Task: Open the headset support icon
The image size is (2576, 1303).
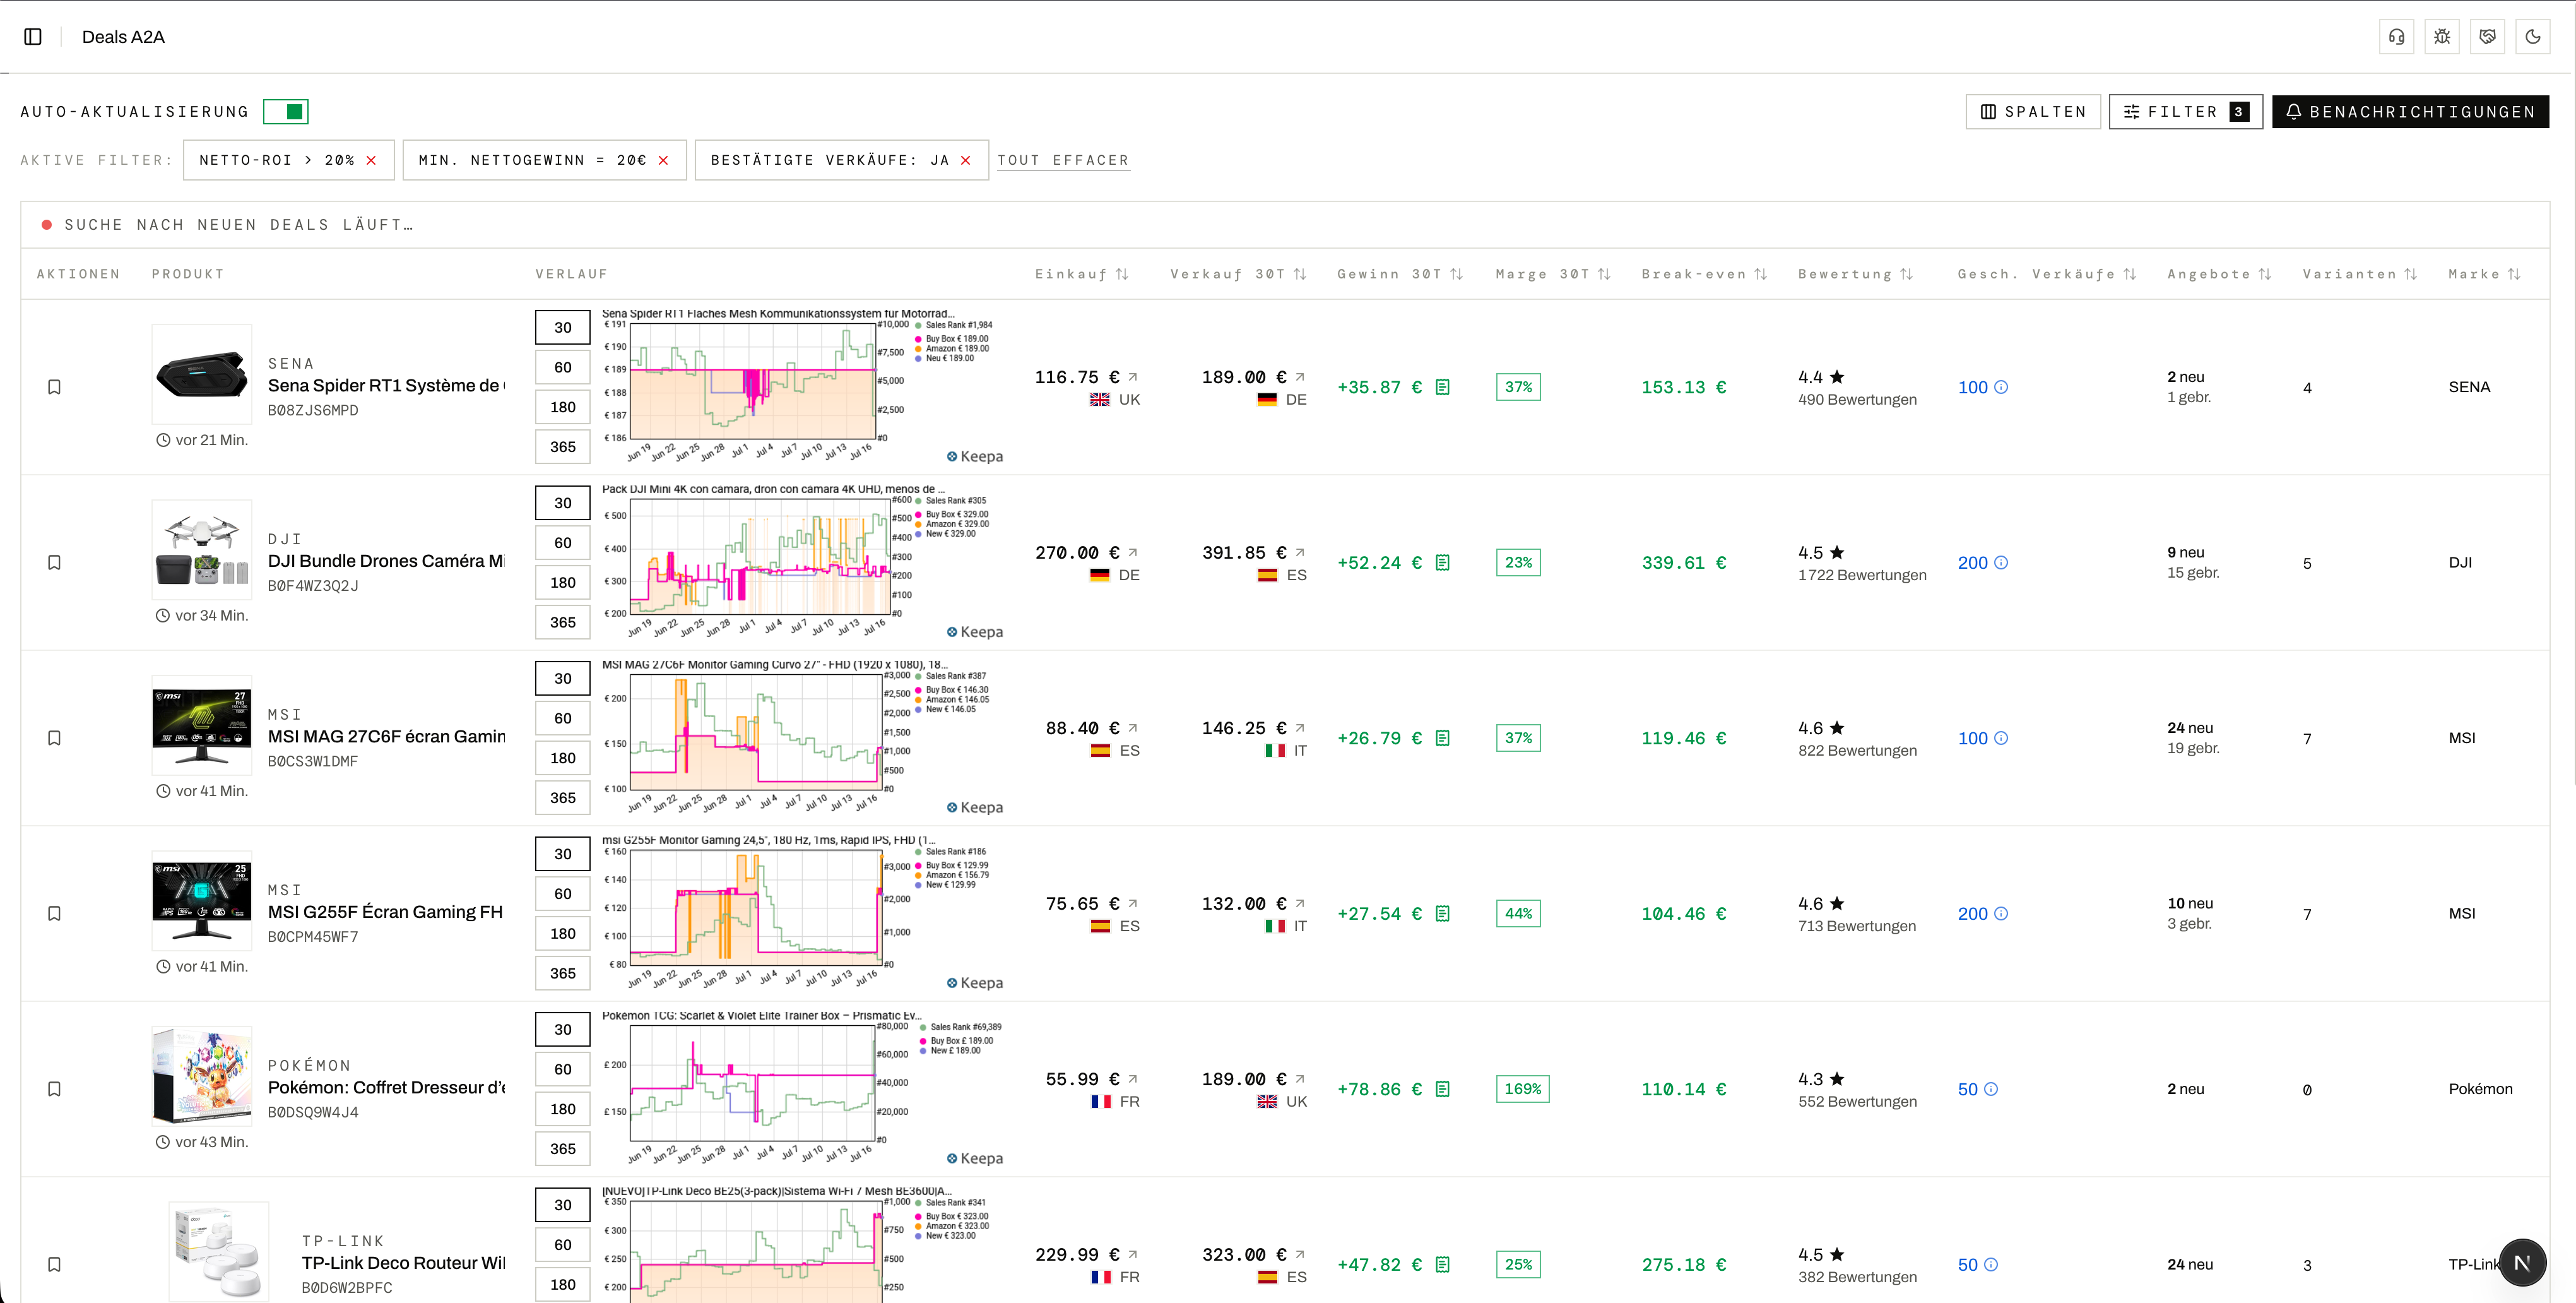Action: 2397,37
